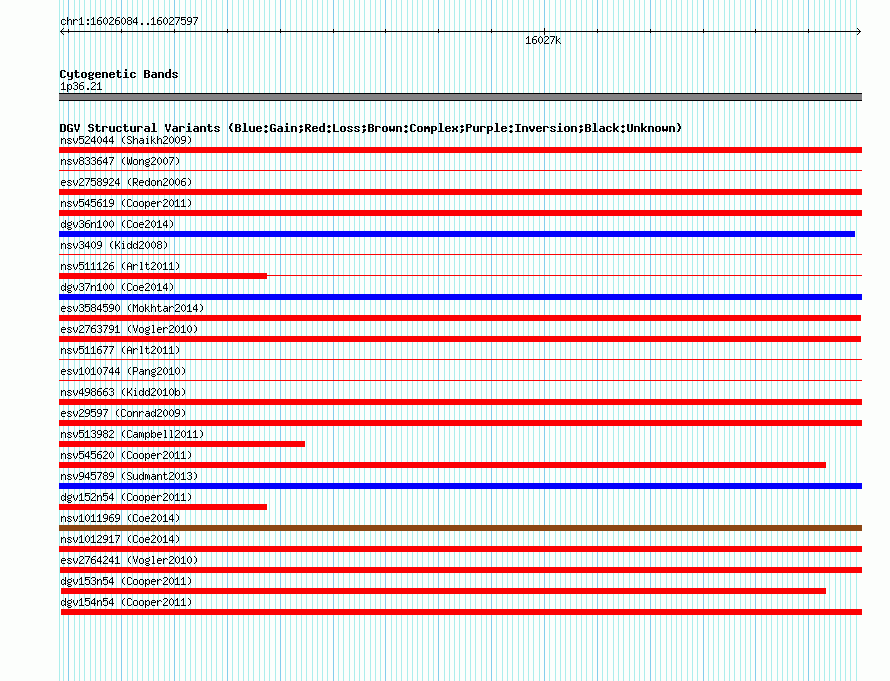Click the thin red line under esv1010744
The image size is (890, 681).
(x=460, y=380)
